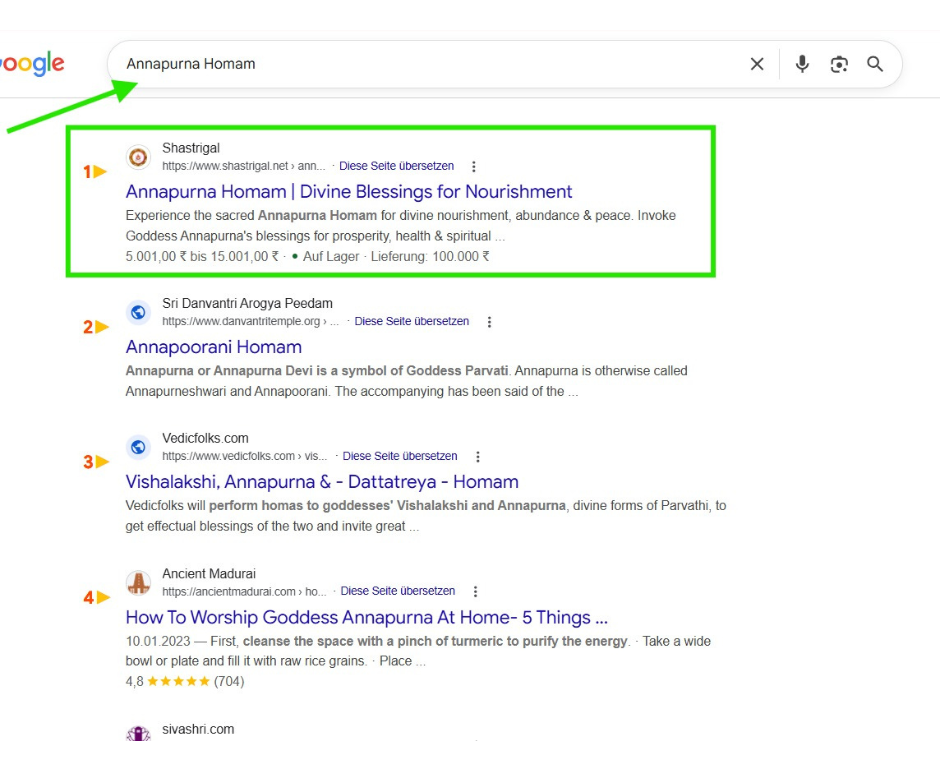Viewport: 940px width, 771px height.
Task: Clear the search box with the X icon
Action: (757, 64)
